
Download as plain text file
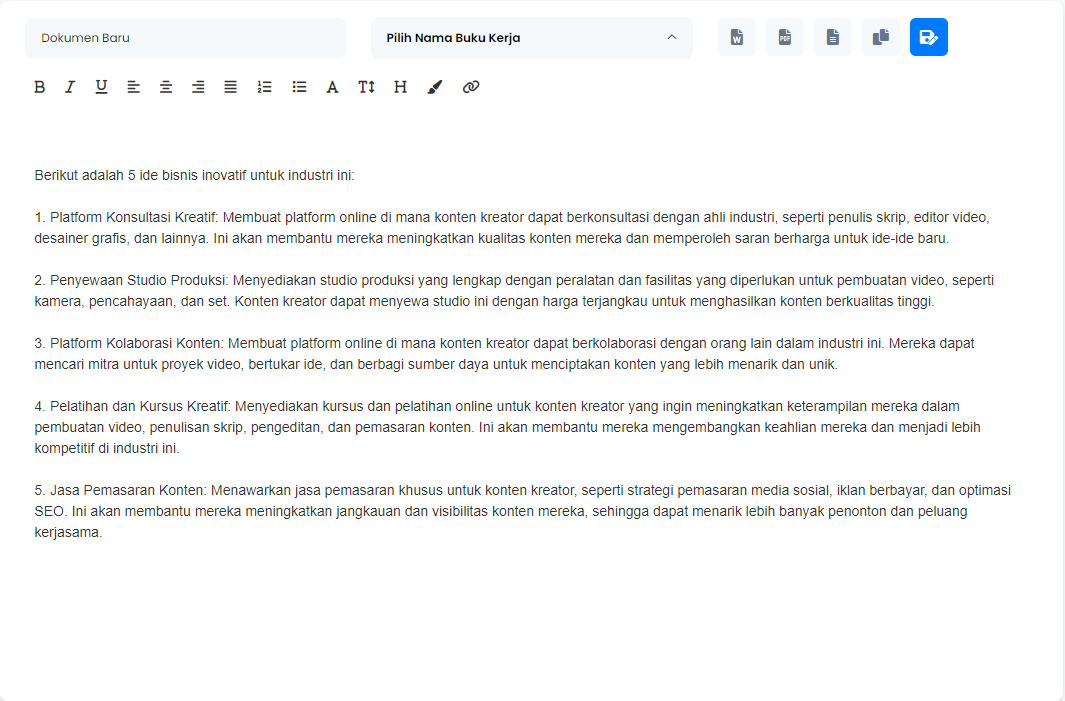833,38
